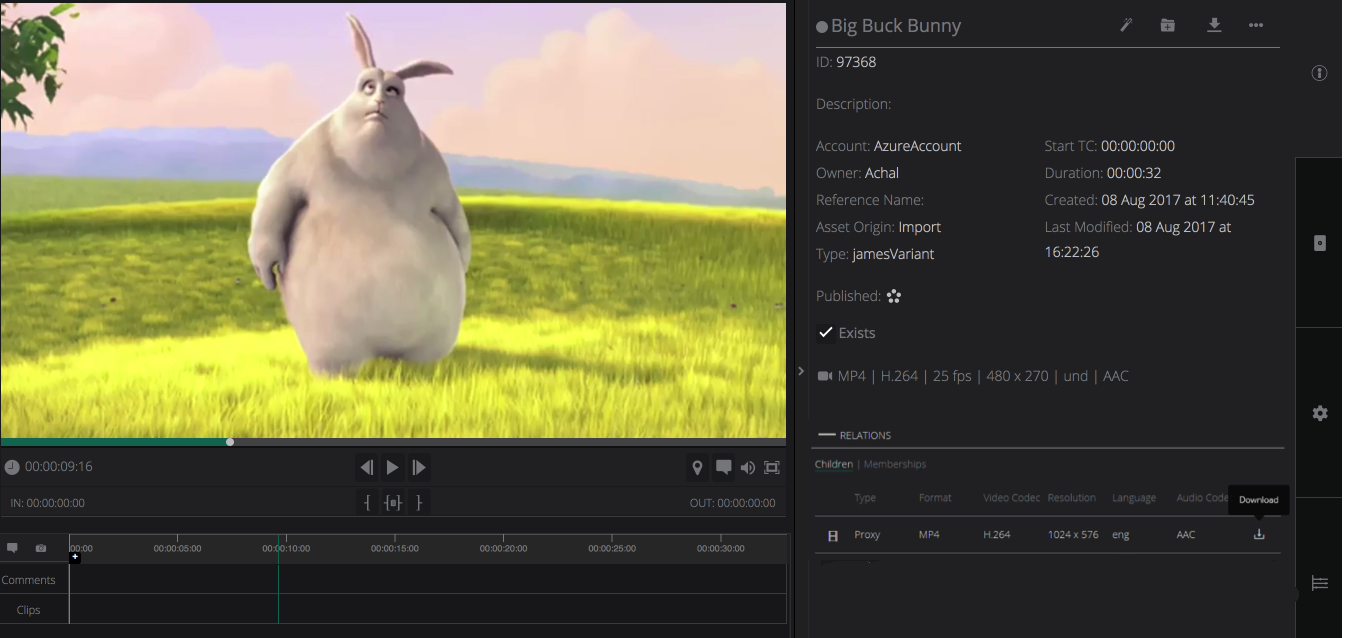
Task: Click the AzureAccount account value
Action: (917, 146)
